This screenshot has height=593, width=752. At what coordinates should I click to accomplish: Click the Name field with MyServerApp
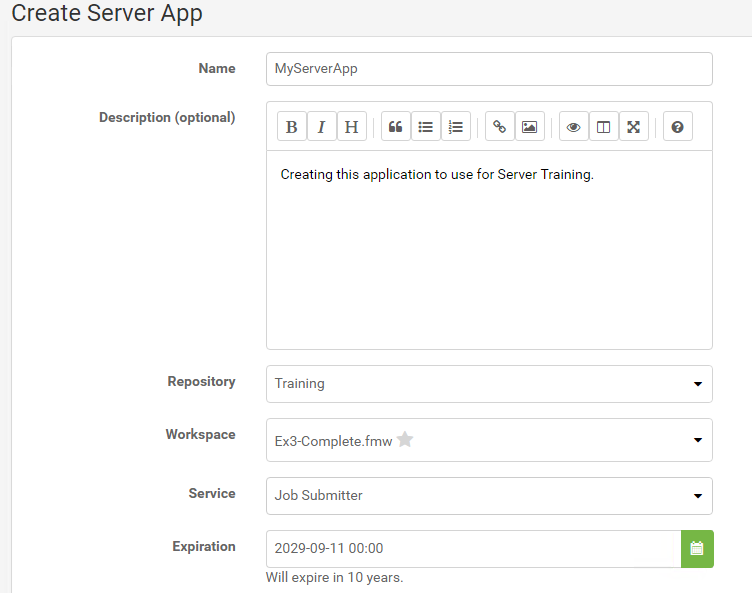click(489, 69)
